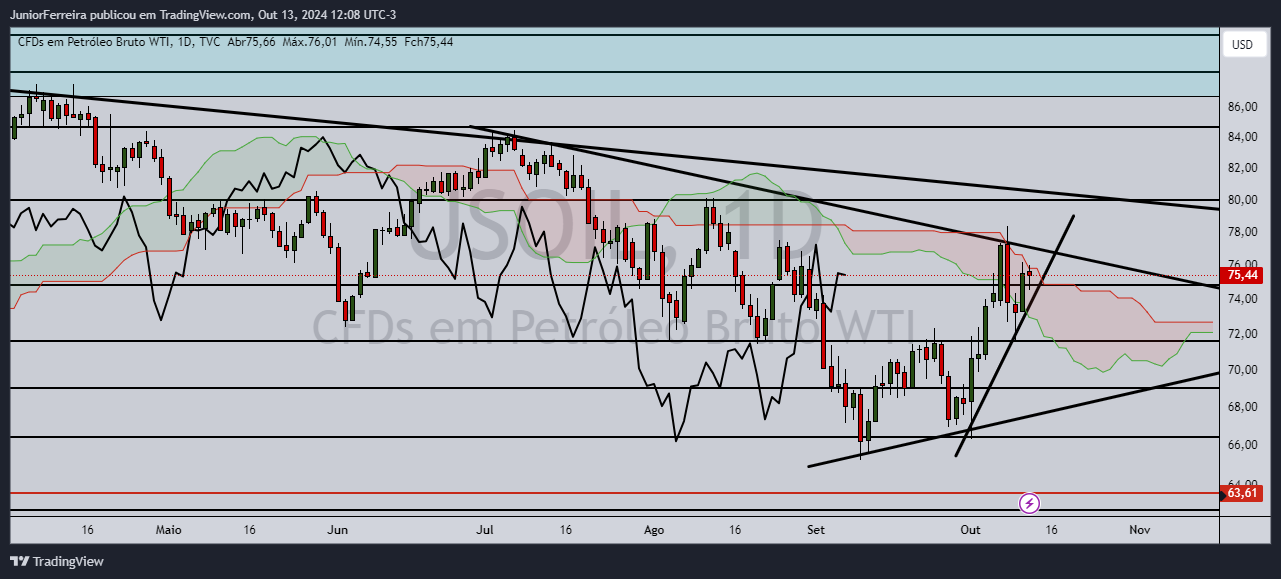Click the 66,00 price axis label
Viewport: 1281px width, 579px height.
pyautogui.click(x=1242, y=445)
